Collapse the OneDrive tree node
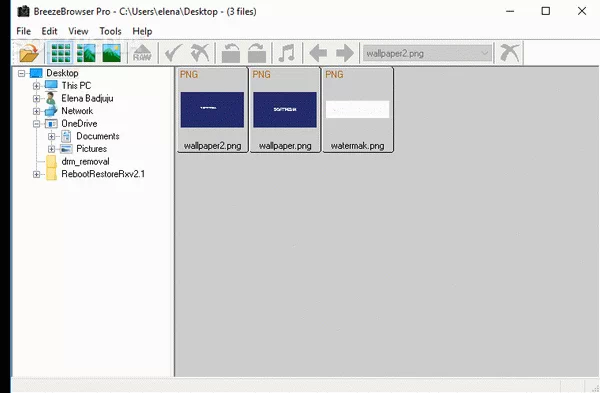The image size is (600, 393). click(36, 124)
